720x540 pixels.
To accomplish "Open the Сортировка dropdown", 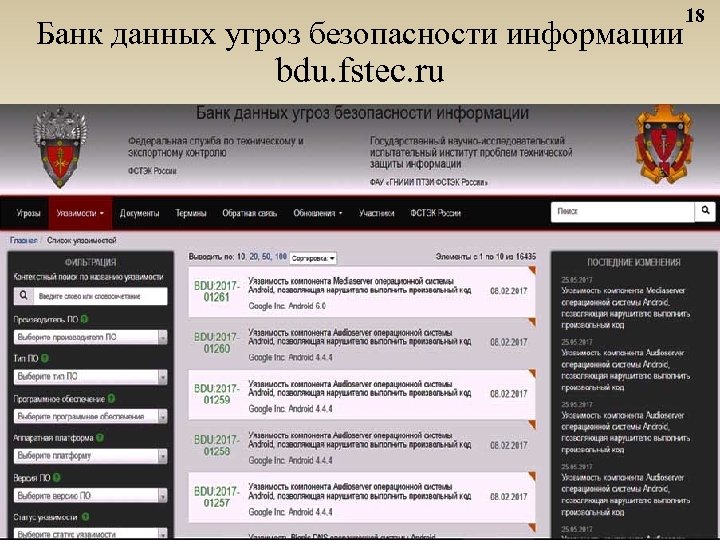I will [313, 259].
